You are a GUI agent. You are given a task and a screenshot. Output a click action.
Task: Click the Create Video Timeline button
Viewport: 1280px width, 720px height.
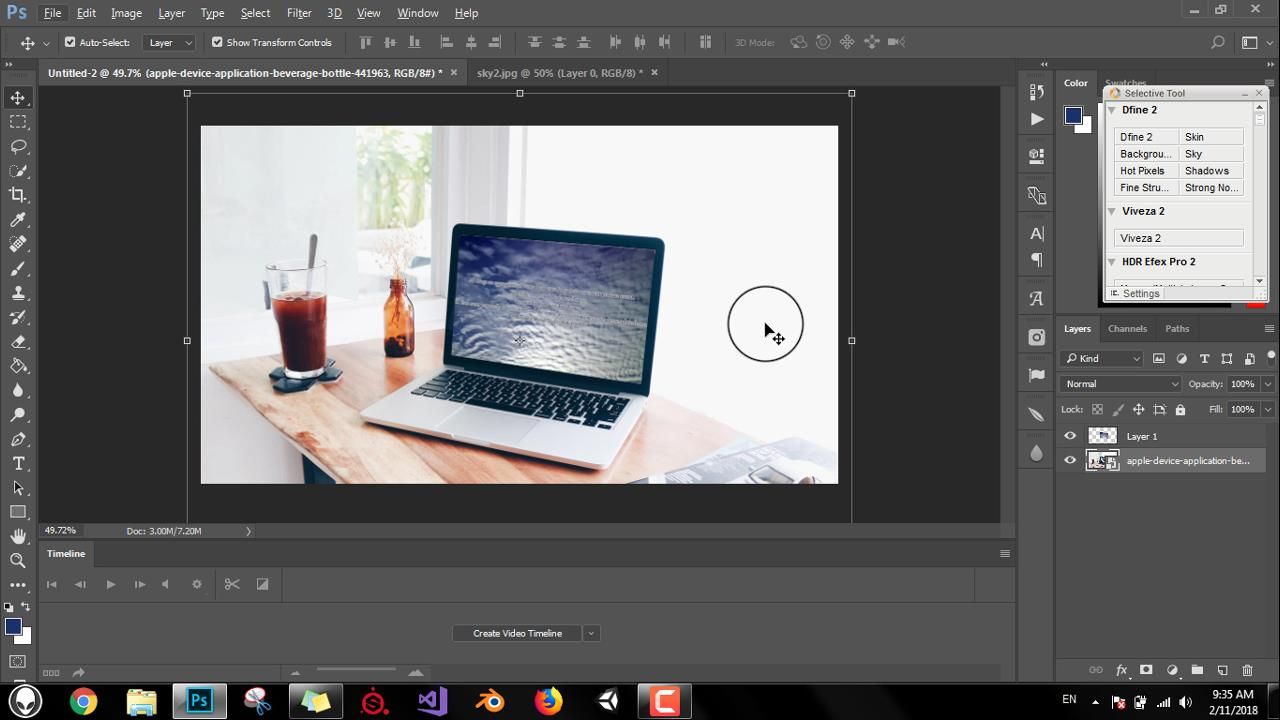point(517,633)
